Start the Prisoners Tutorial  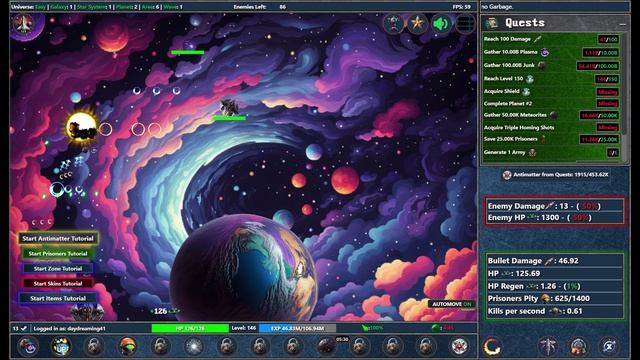[x=58, y=253]
